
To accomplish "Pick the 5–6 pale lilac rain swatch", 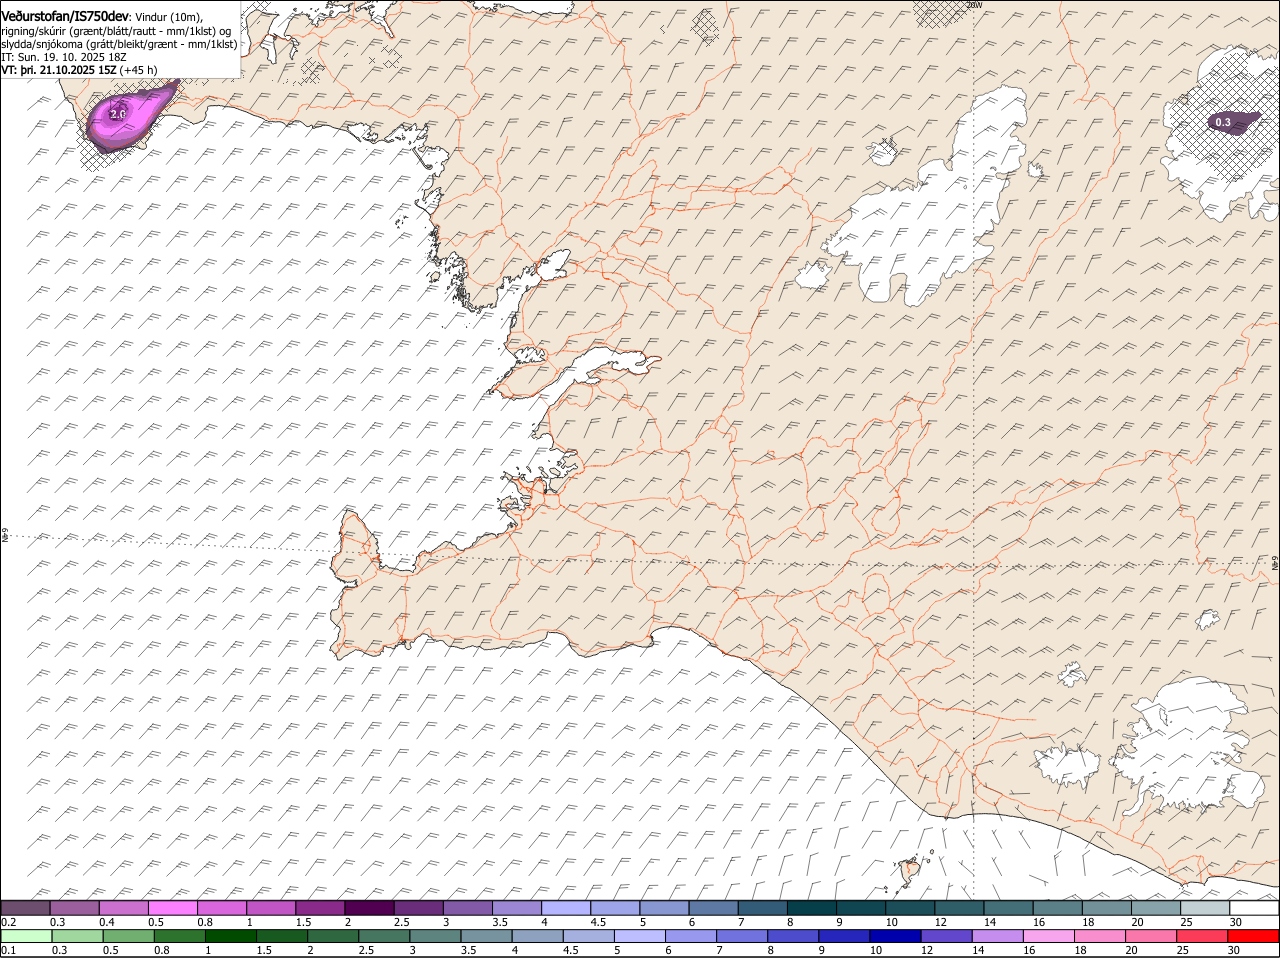I will pos(640,936).
